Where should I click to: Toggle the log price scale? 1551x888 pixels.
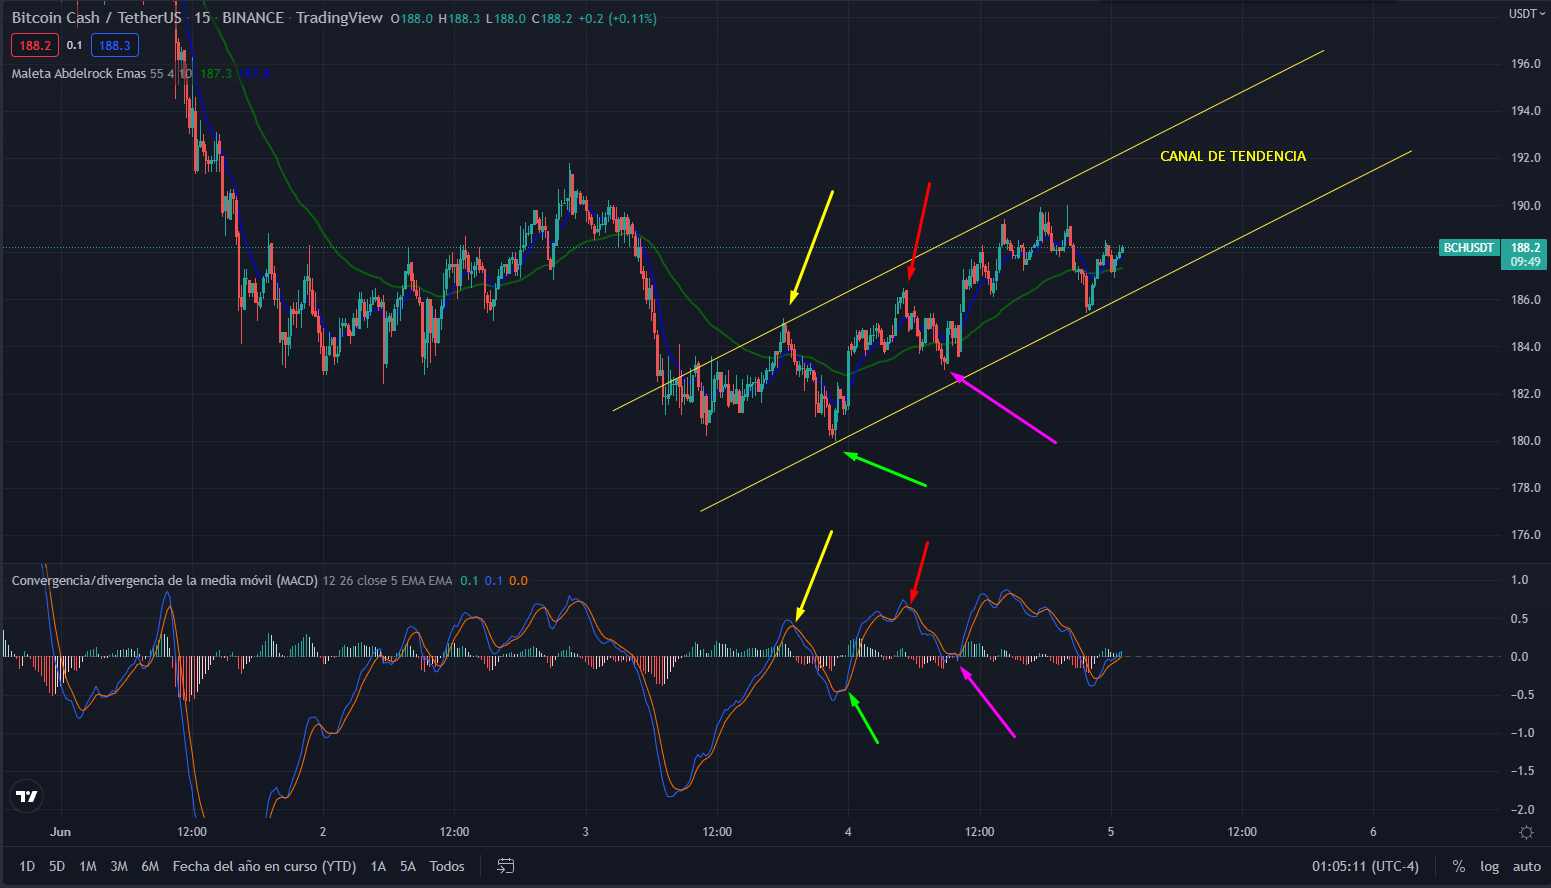1490,866
